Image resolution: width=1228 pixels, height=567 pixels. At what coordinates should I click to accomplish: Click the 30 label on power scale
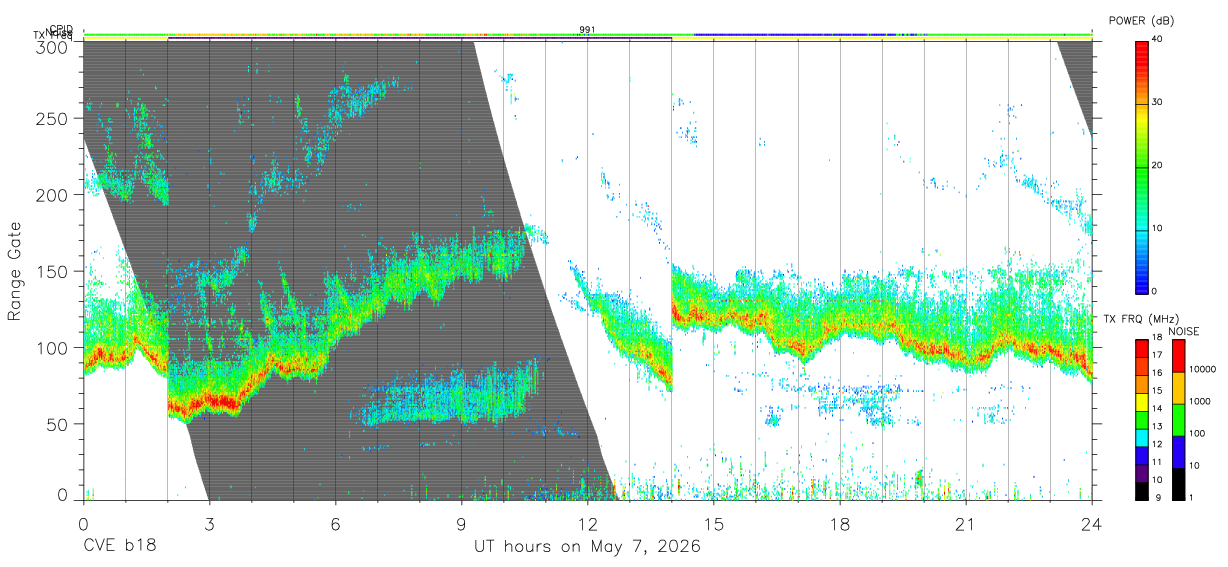point(1158,102)
